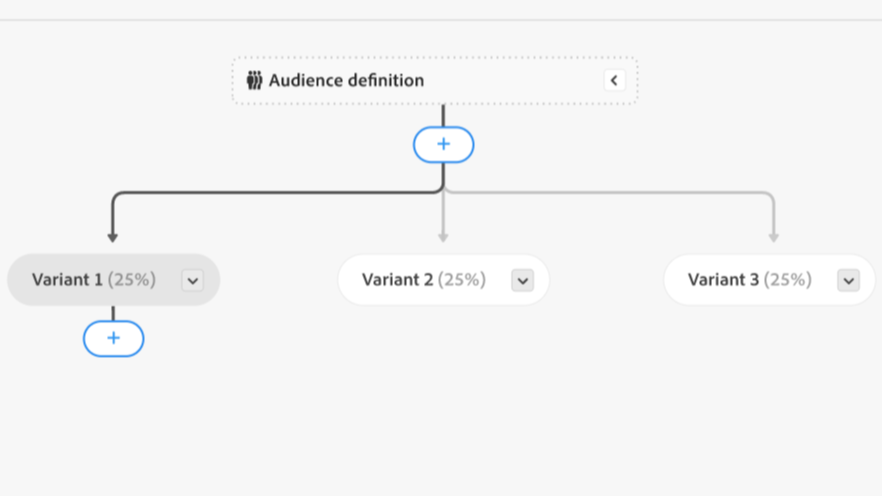The height and width of the screenshot is (496, 882).
Task: Click the empty canvas below Variant 2
Action: coord(443,400)
